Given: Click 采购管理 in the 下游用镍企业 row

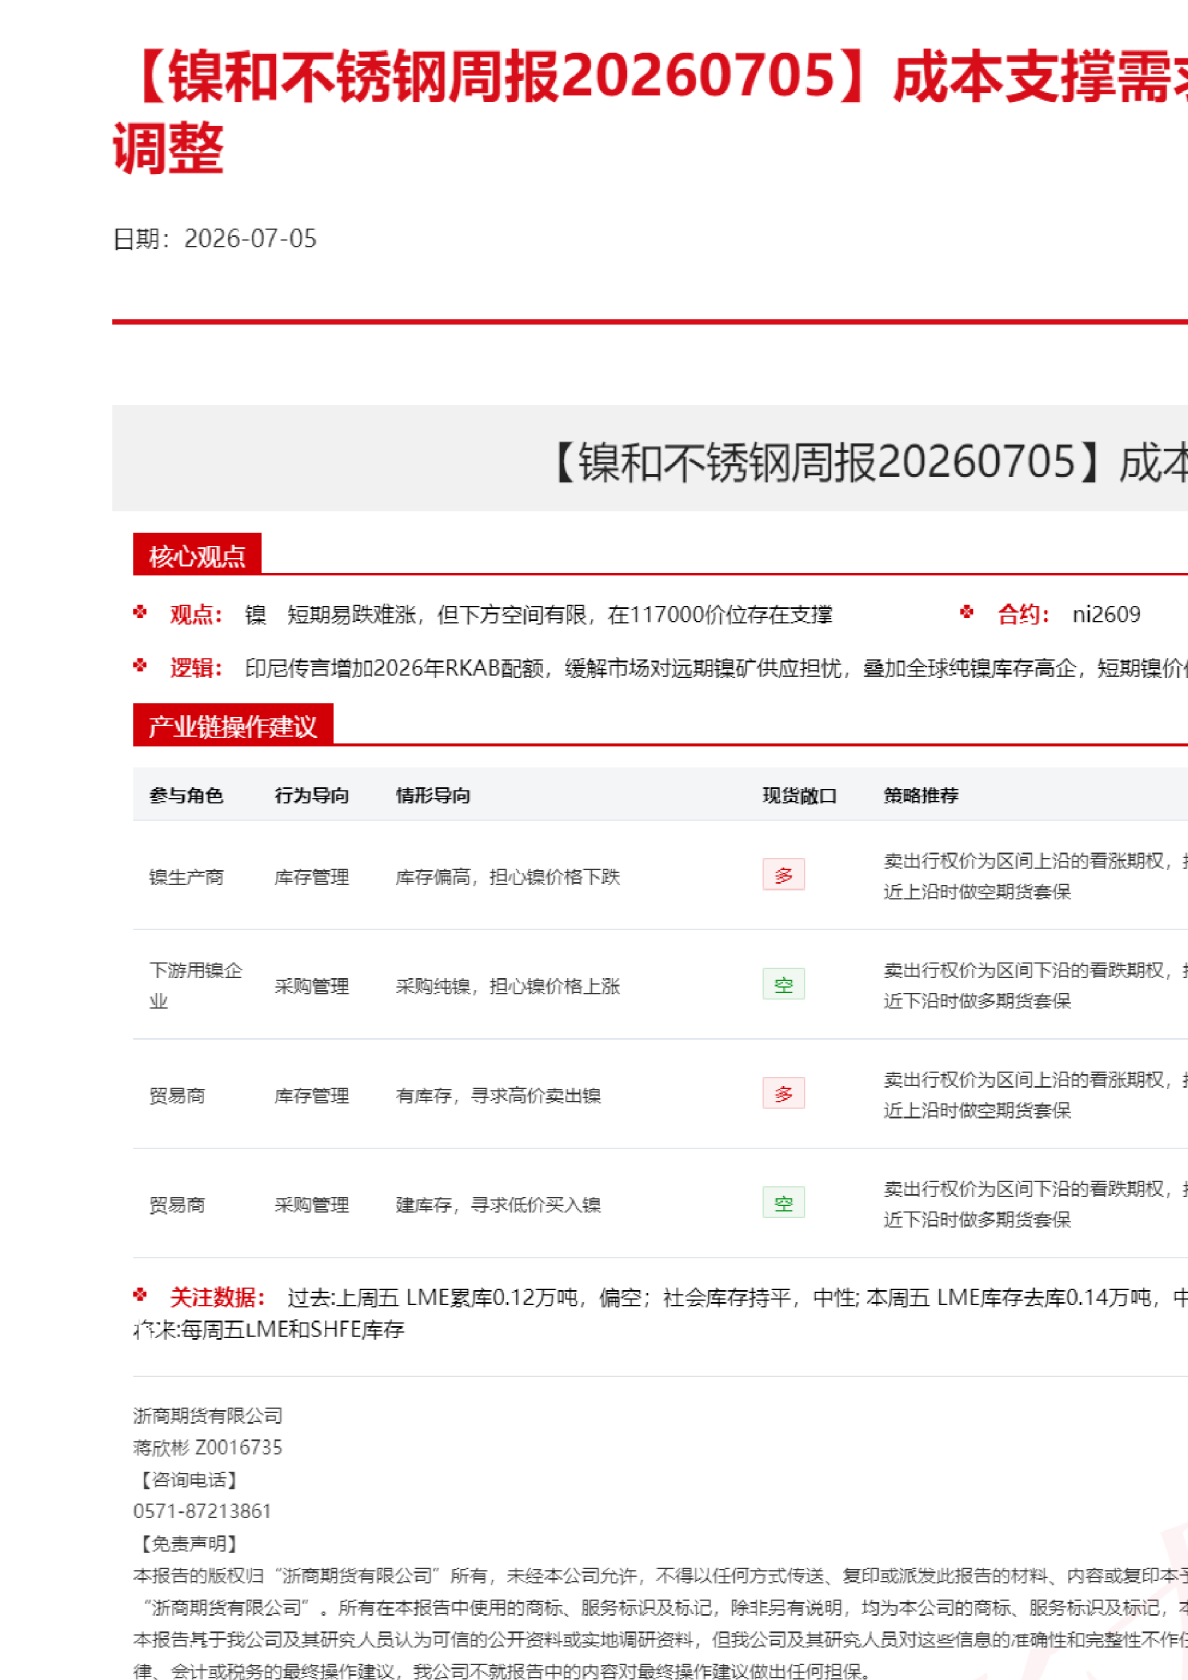Looking at the screenshot, I should tap(312, 986).
